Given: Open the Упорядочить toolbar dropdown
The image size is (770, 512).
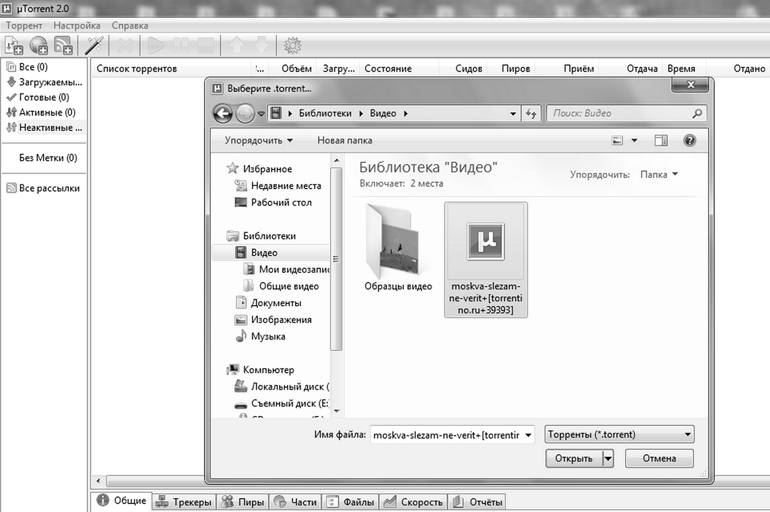Looking at the screenshot, I should click(258, 140).
